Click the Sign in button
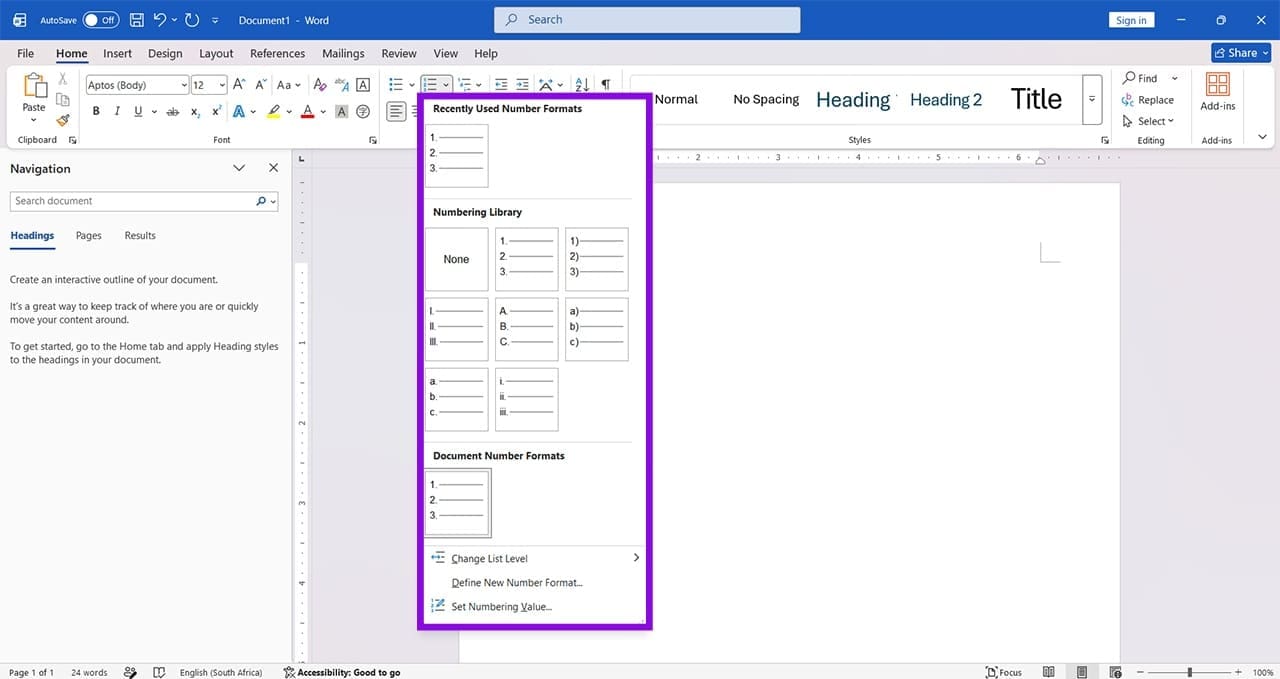 [1131, 20]
